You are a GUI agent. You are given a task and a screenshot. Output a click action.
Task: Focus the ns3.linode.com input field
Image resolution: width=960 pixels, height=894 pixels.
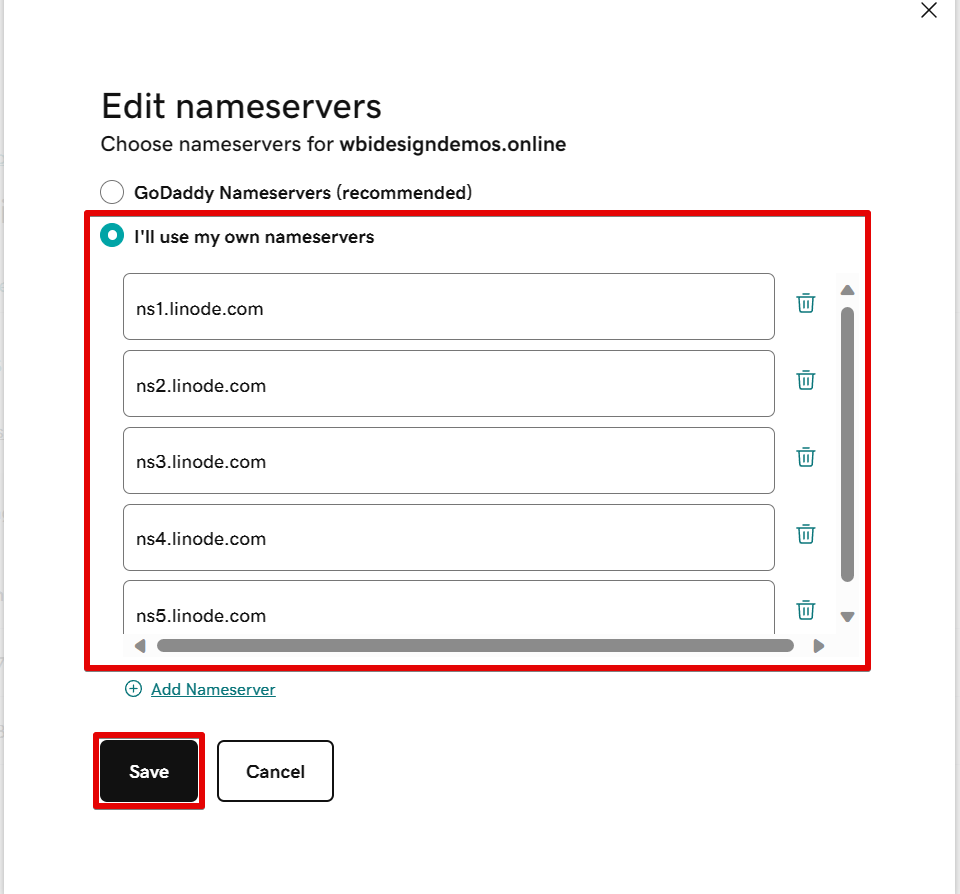[x=449, y=460]
